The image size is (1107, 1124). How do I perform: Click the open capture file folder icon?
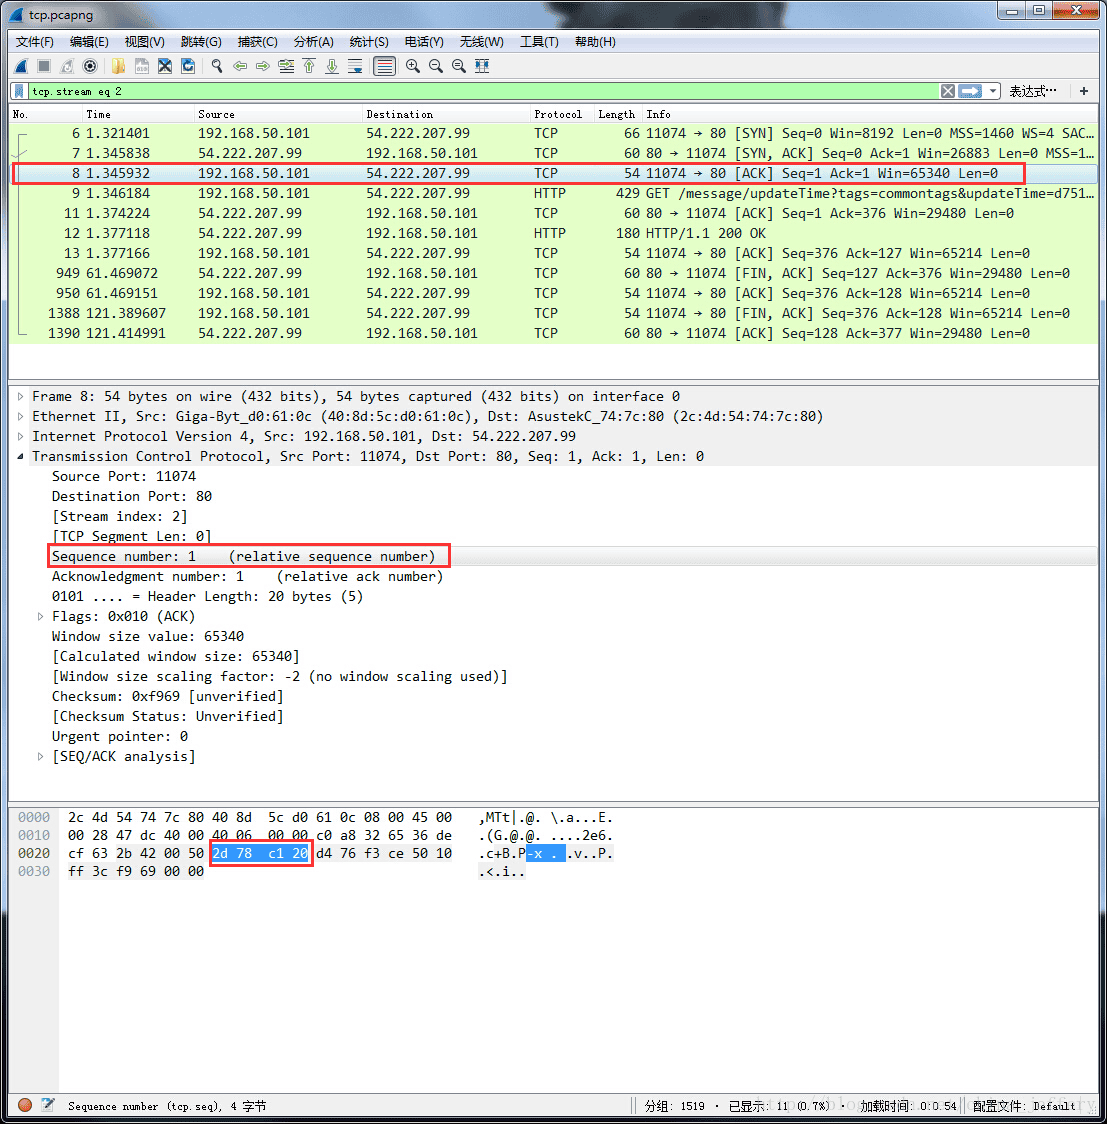[x=118, y=66]
